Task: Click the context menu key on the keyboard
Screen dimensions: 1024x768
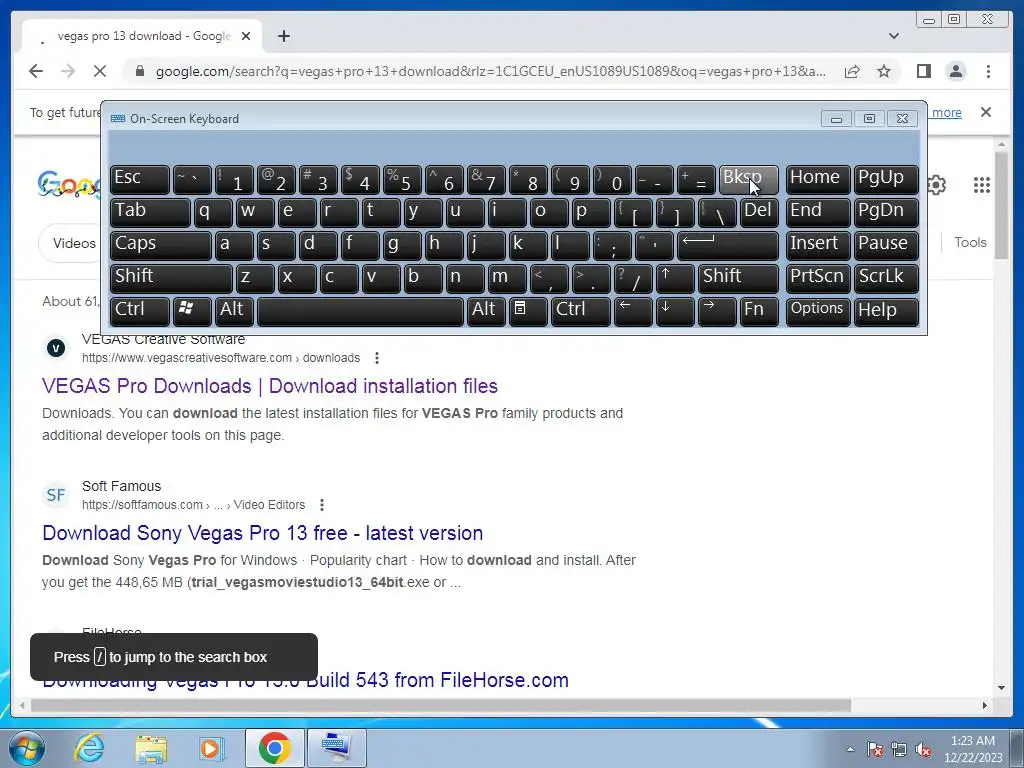Action: [528, 312]
